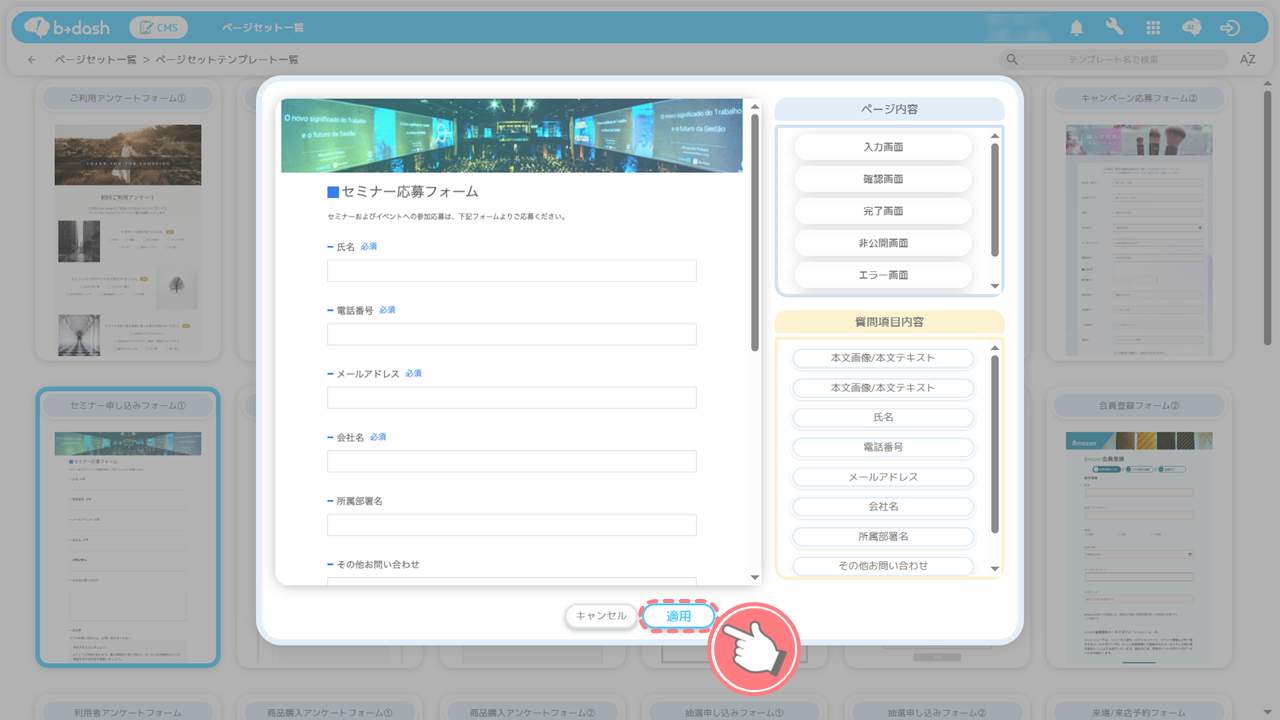
Task: Focus the template name search box
Action: [1114, 60]
